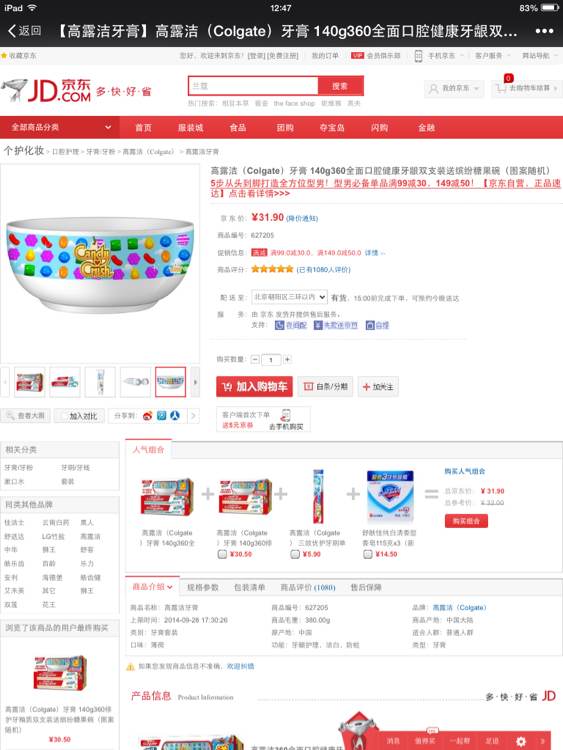Image resolution: width=563 pixels, height=750 pixels.
Task: Click the red 购买组合 button
Action: (x=466, y=521)
